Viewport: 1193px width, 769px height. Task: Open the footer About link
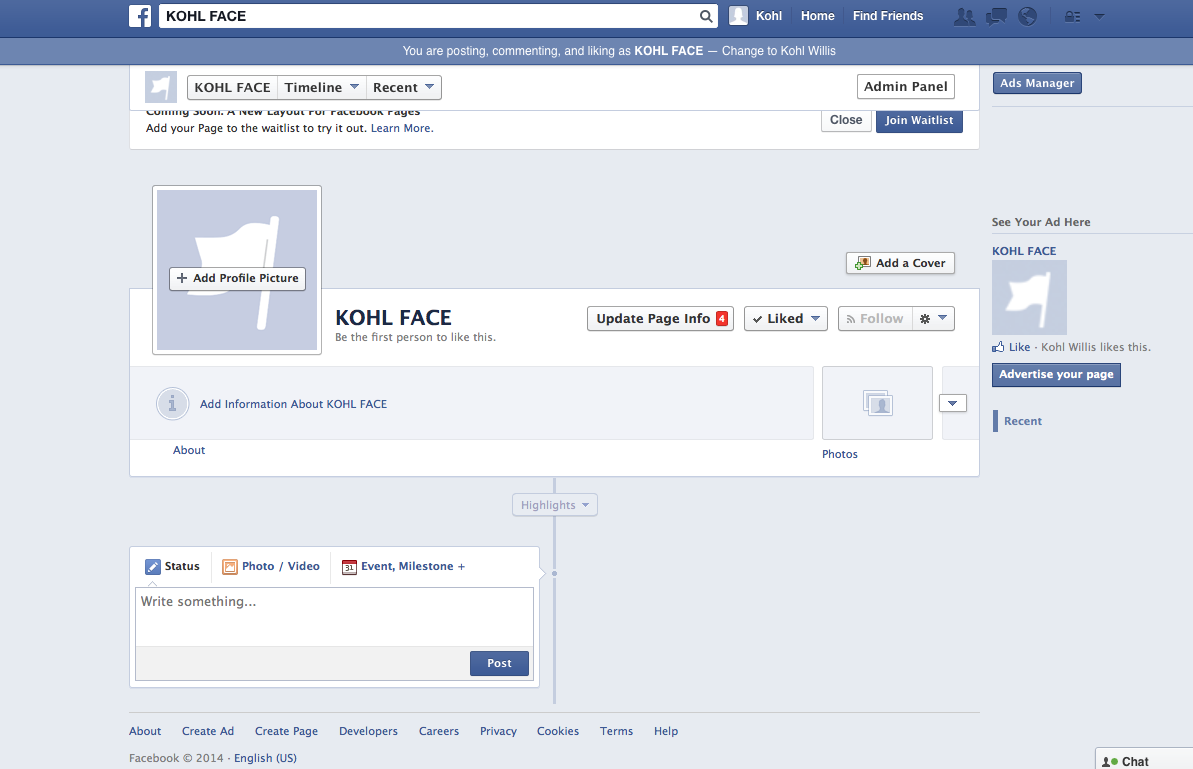(145, 731)
